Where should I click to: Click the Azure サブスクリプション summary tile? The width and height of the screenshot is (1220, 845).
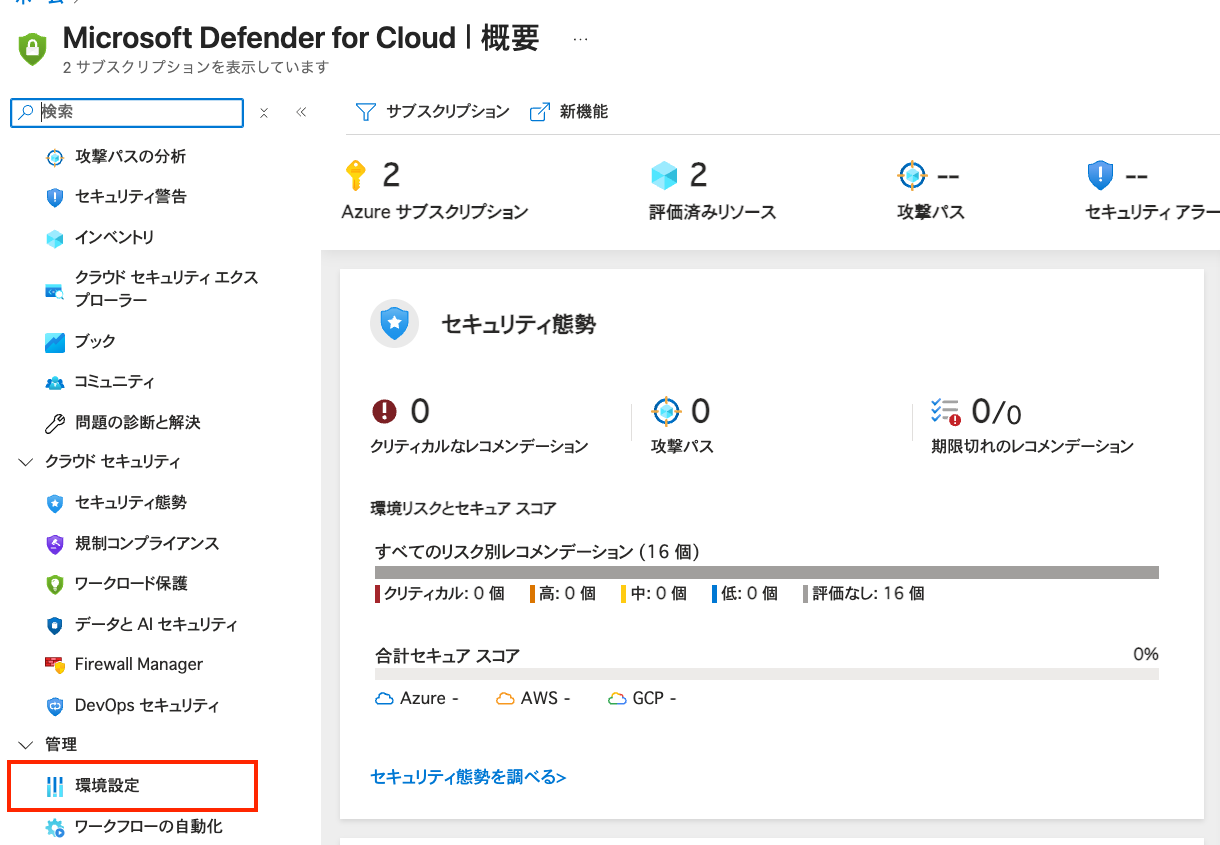(x=435, y=190)
